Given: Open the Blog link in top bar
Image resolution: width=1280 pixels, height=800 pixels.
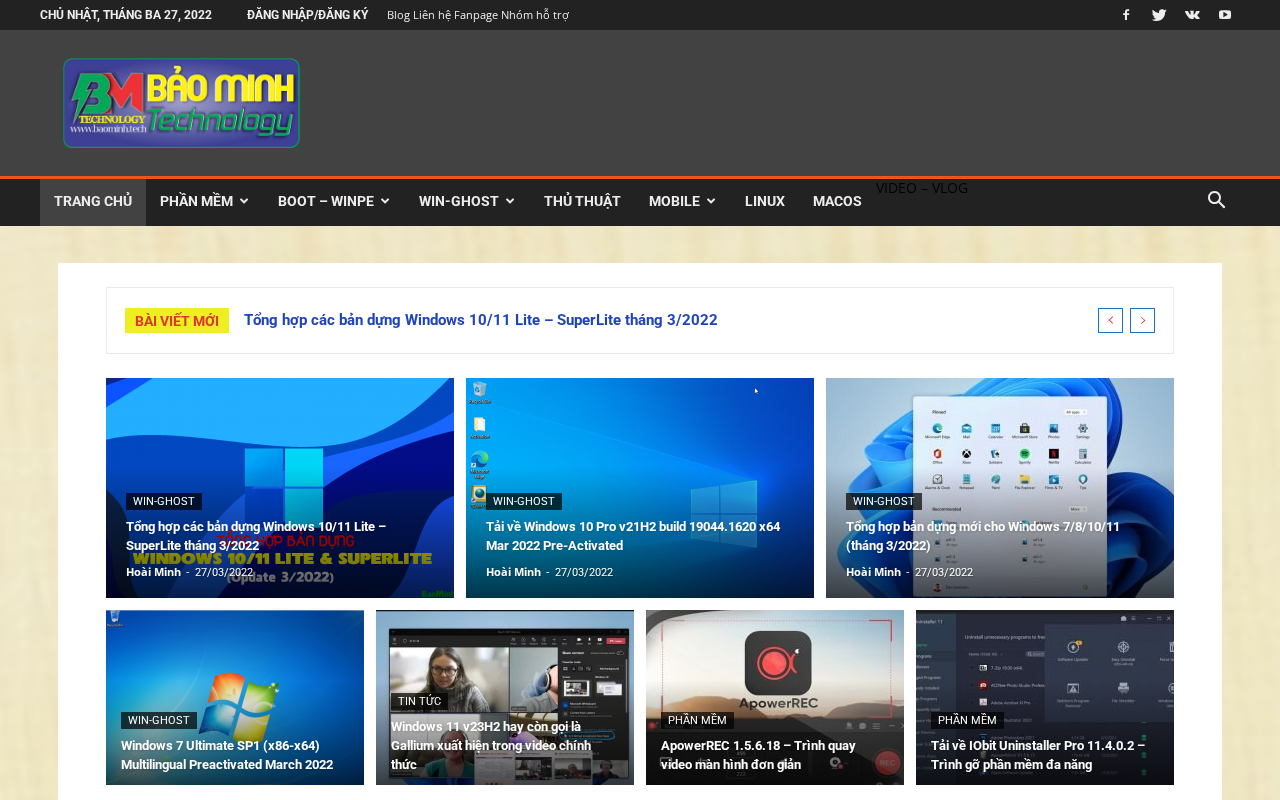Looking at the screenshot, I should coord(399,15).
